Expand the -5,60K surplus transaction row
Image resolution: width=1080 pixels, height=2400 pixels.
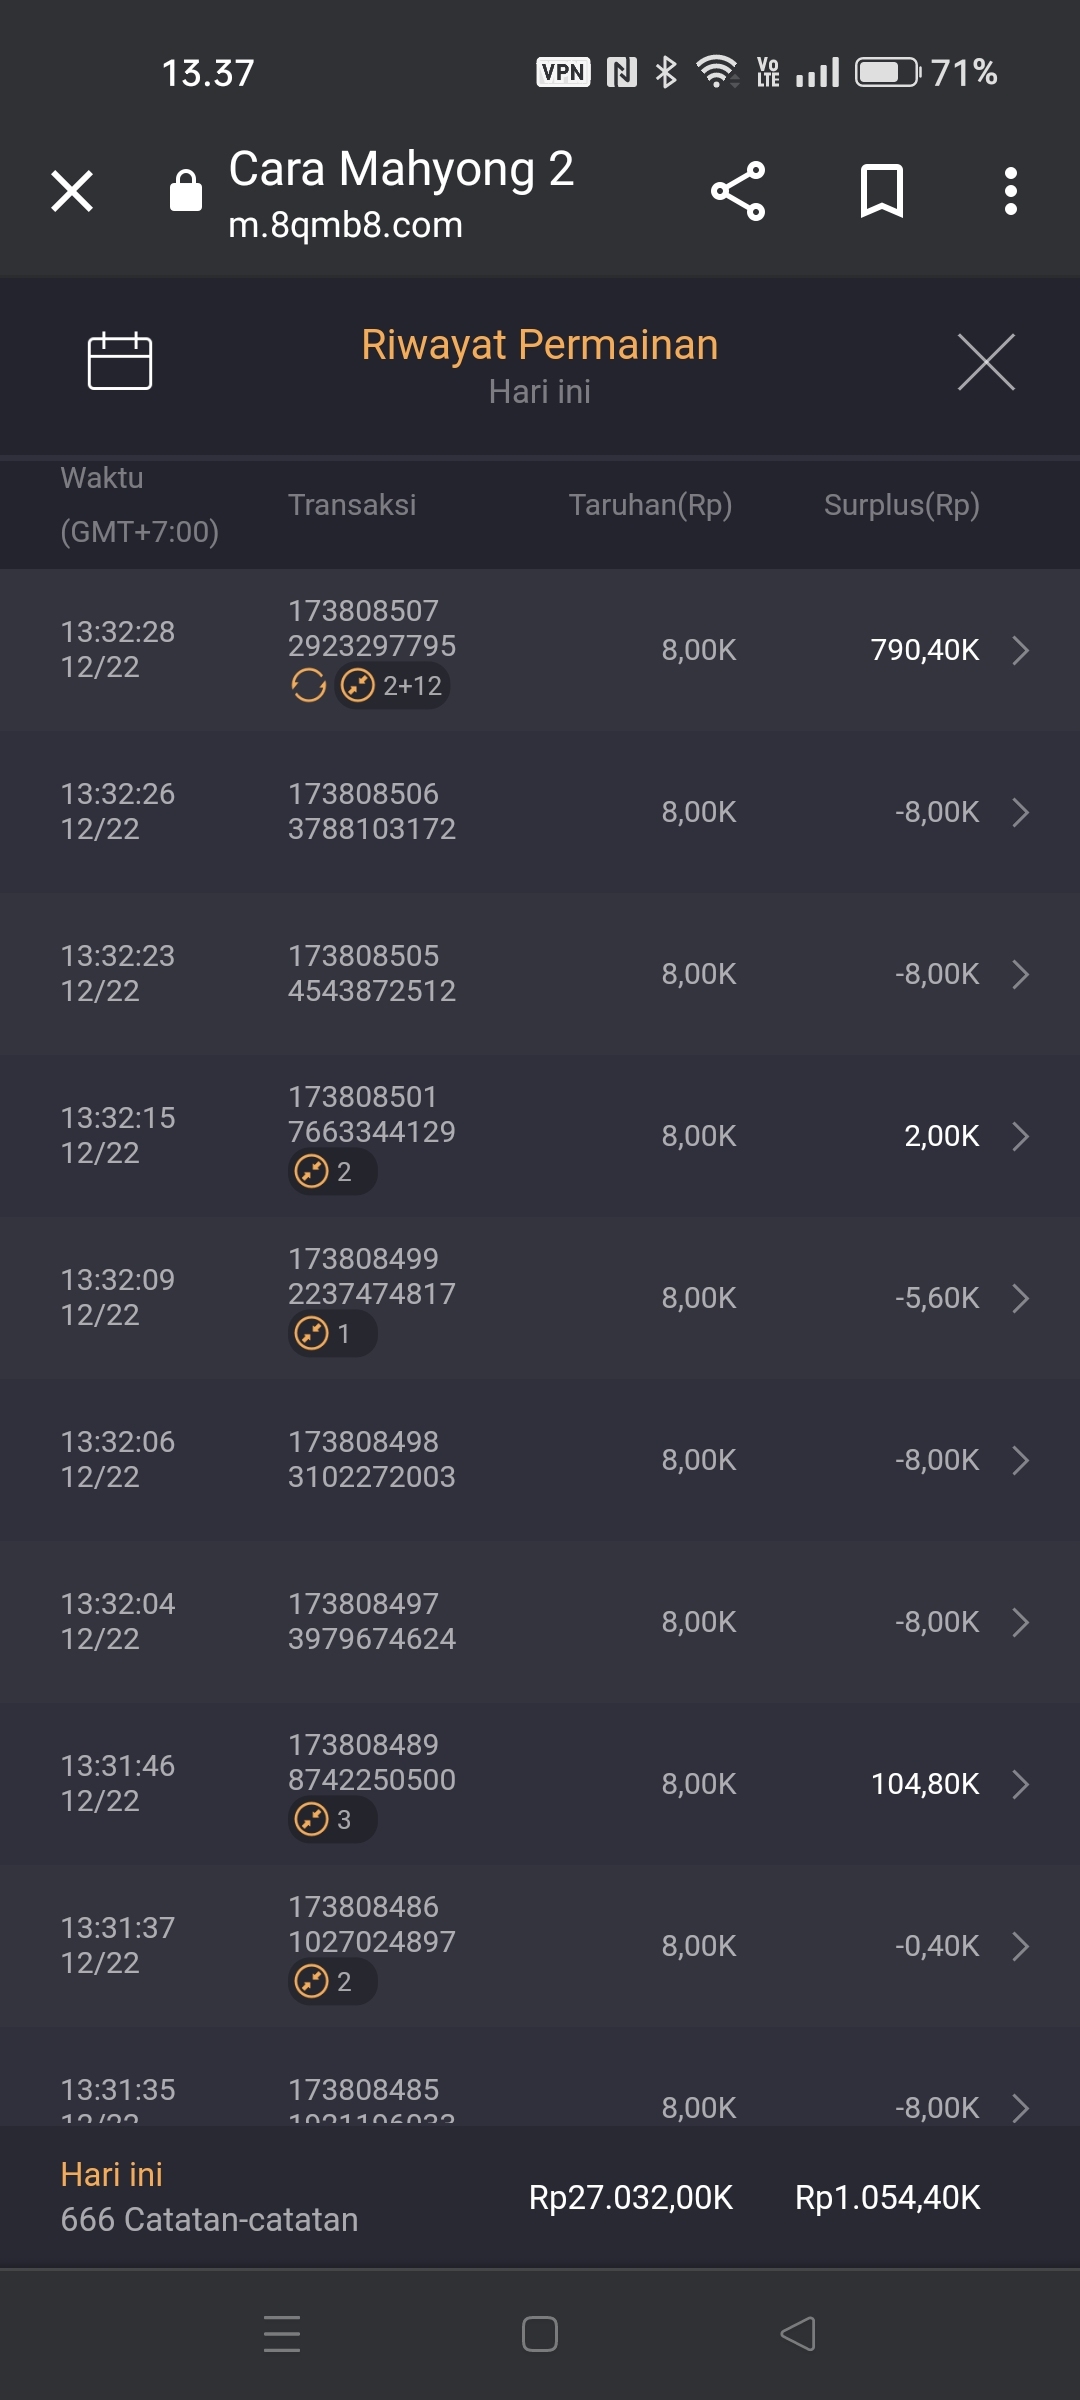(1020, 1298)
